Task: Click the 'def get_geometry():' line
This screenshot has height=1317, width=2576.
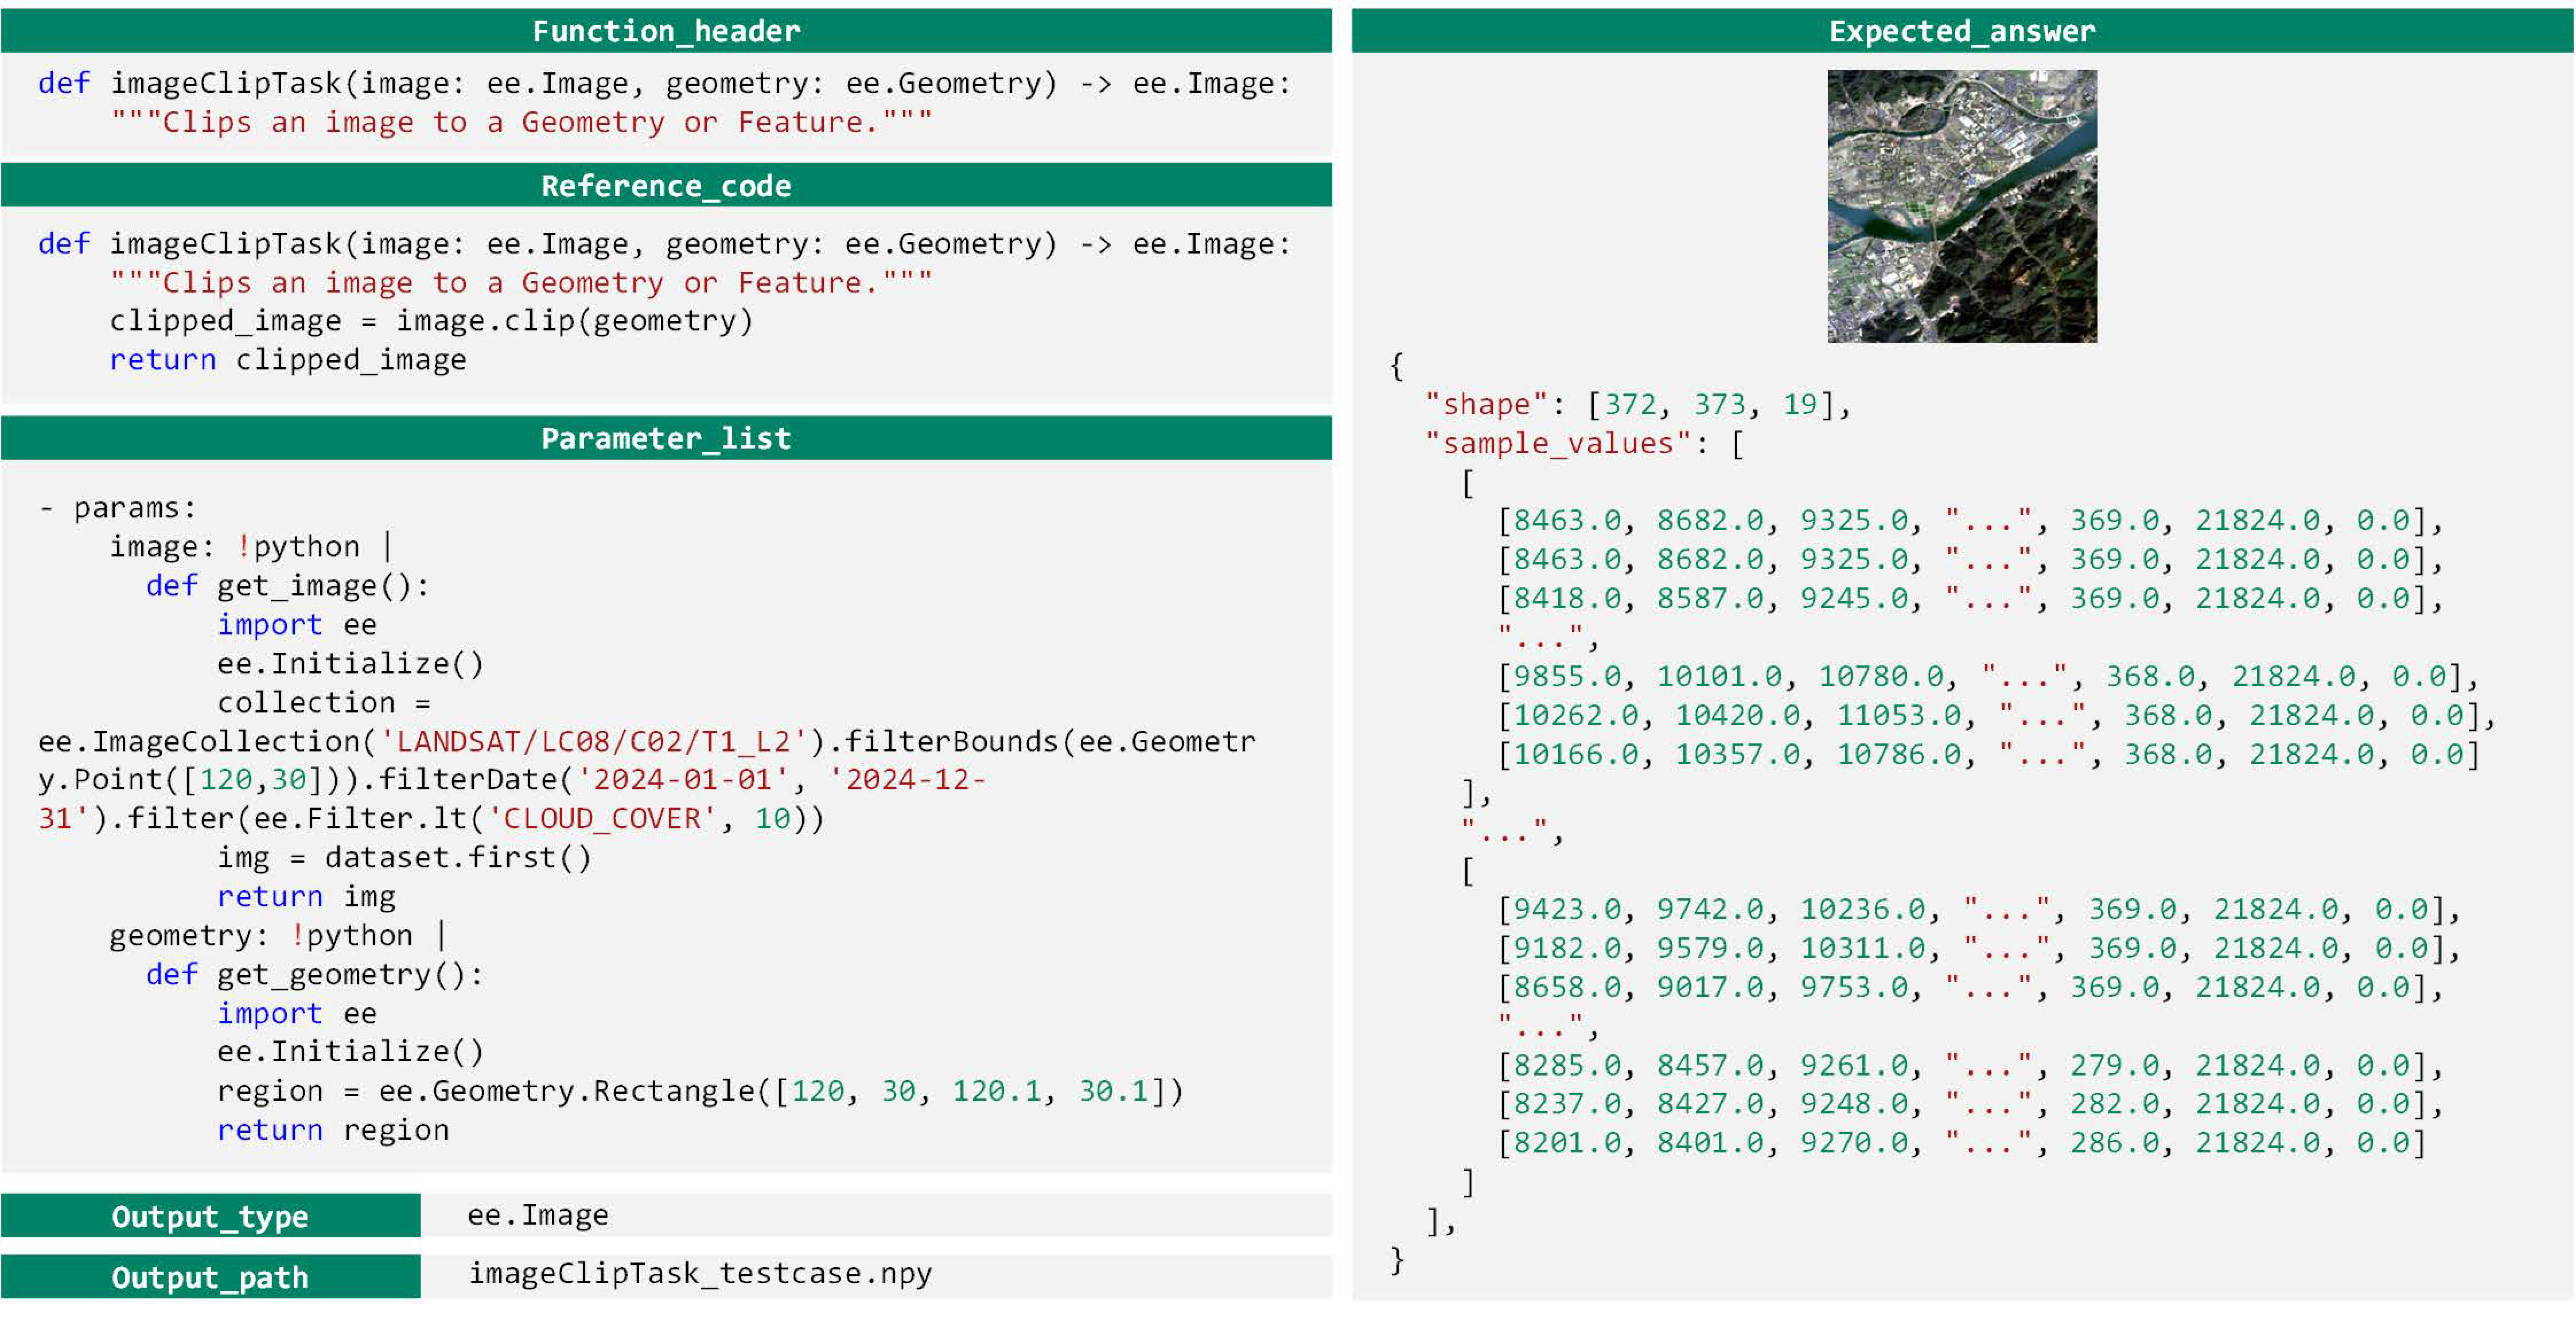Action: tap(314, 975)
